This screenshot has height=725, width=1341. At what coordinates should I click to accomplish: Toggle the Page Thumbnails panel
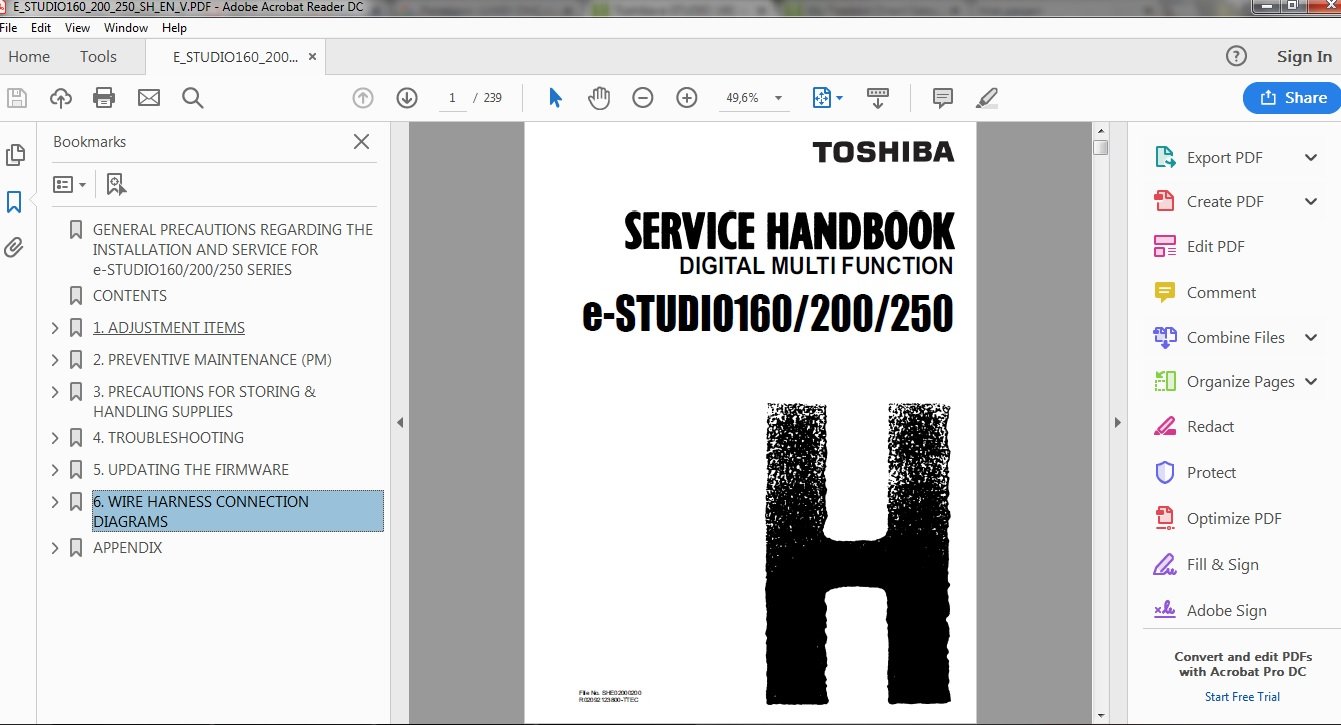coord(15,155)
